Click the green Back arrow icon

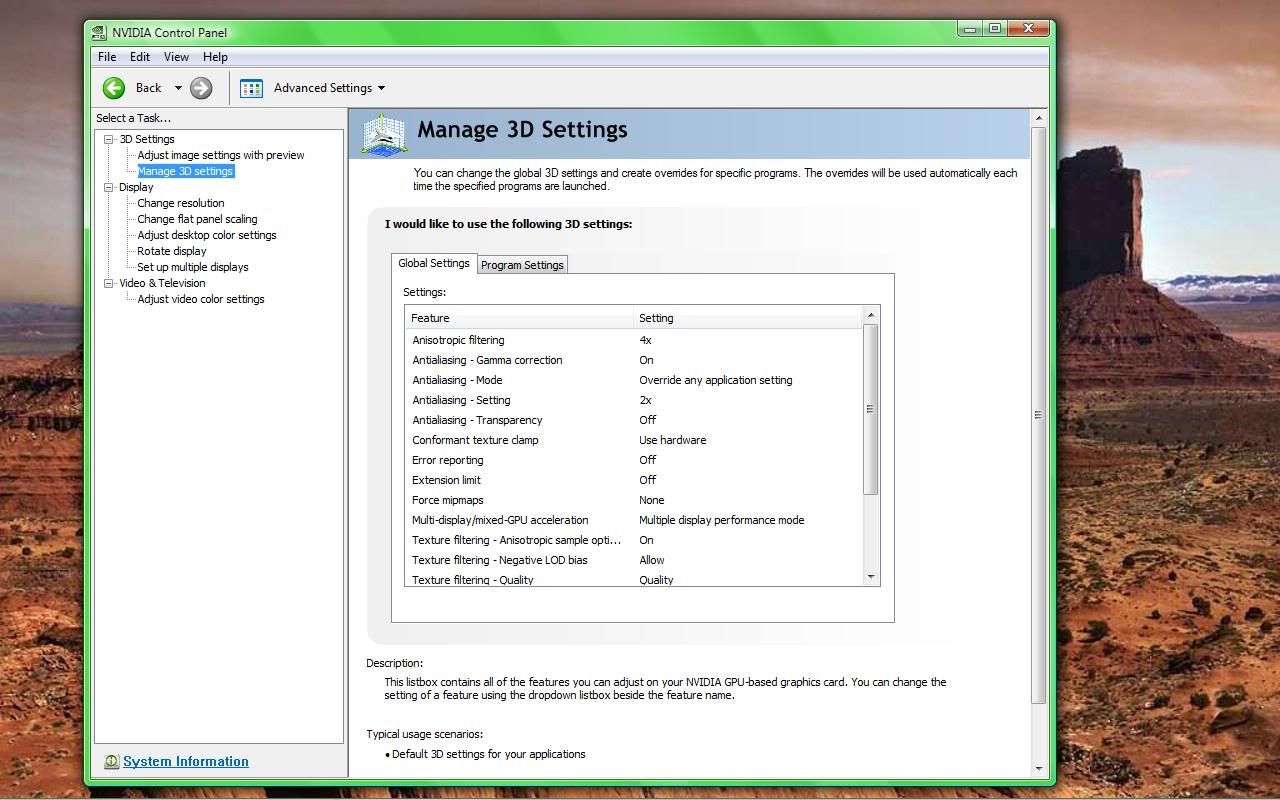point(114,88)
